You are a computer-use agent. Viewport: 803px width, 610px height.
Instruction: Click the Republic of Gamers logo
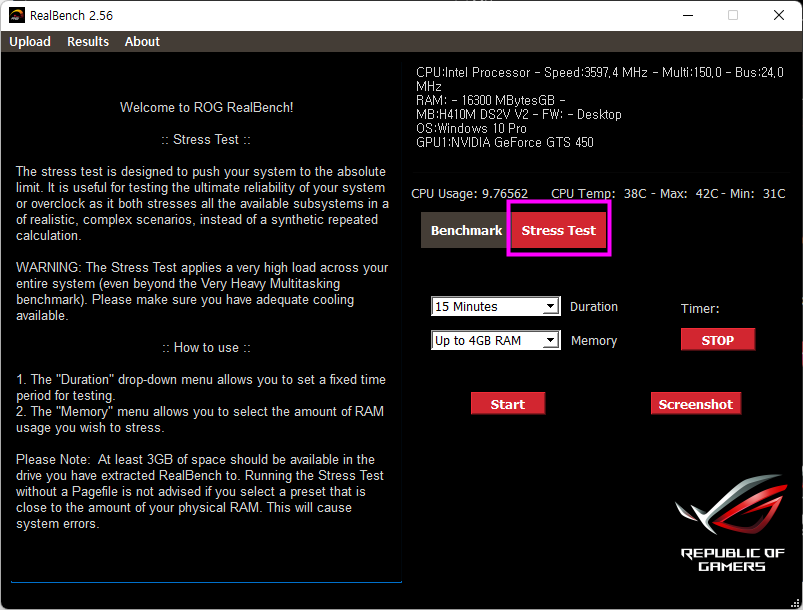click(x=732, y=522)
